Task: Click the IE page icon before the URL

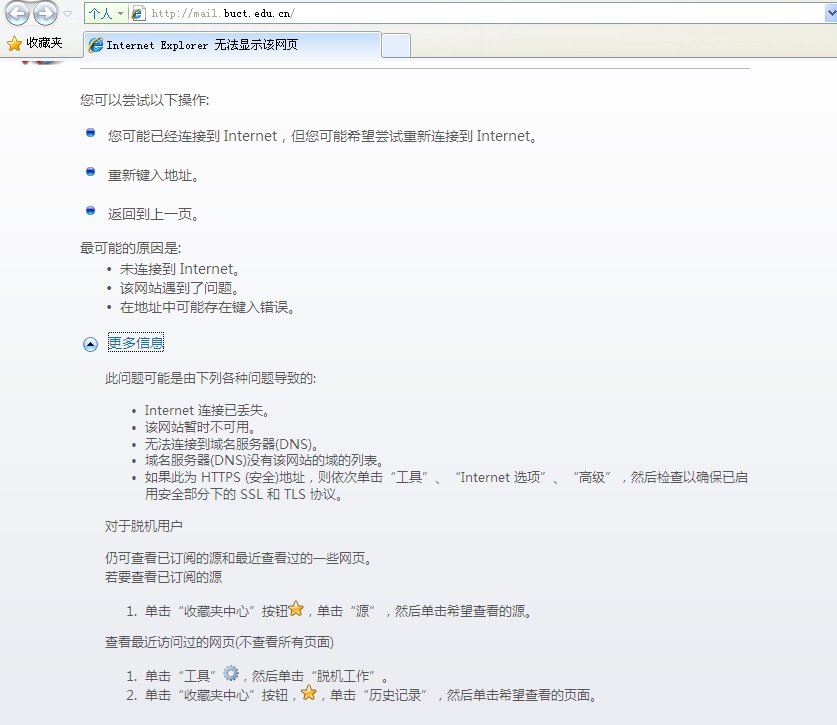Action: click(x=139, y=14)
